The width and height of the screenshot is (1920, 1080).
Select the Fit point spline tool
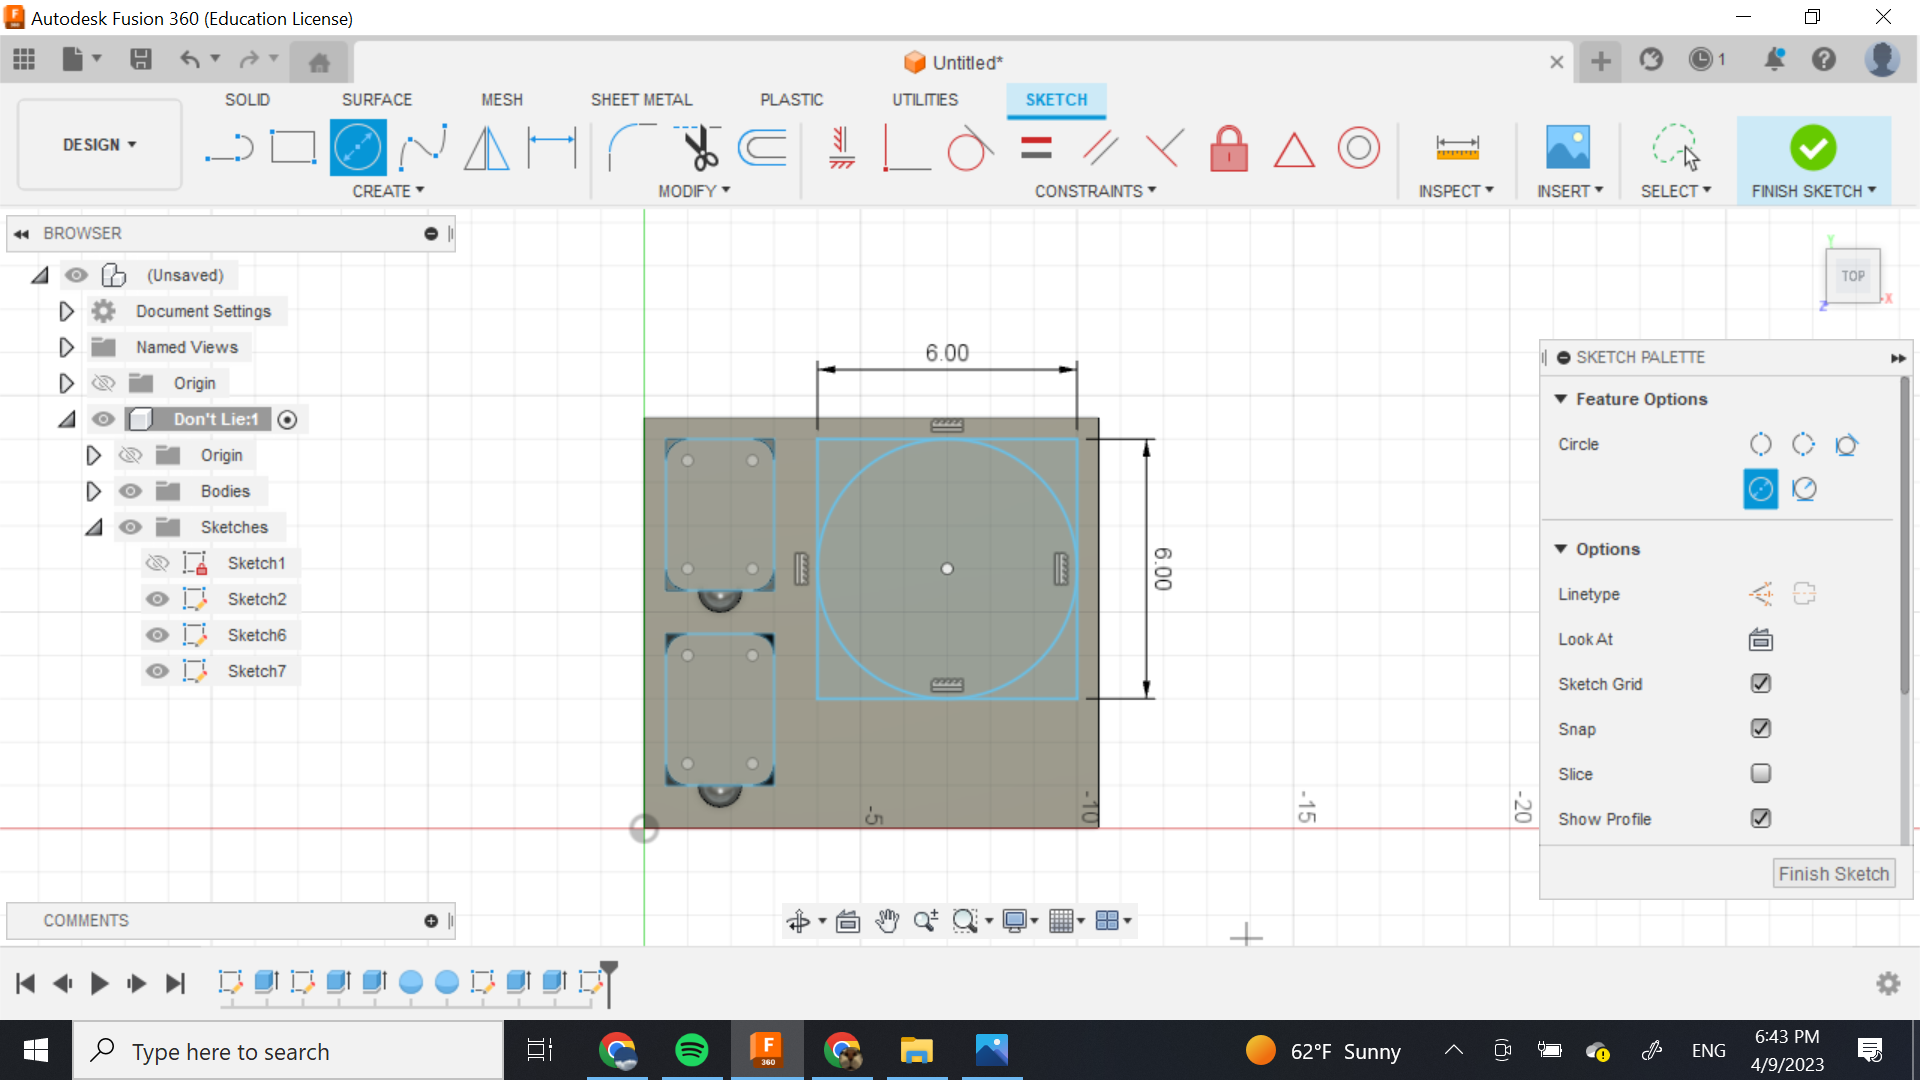coord(422,148)
